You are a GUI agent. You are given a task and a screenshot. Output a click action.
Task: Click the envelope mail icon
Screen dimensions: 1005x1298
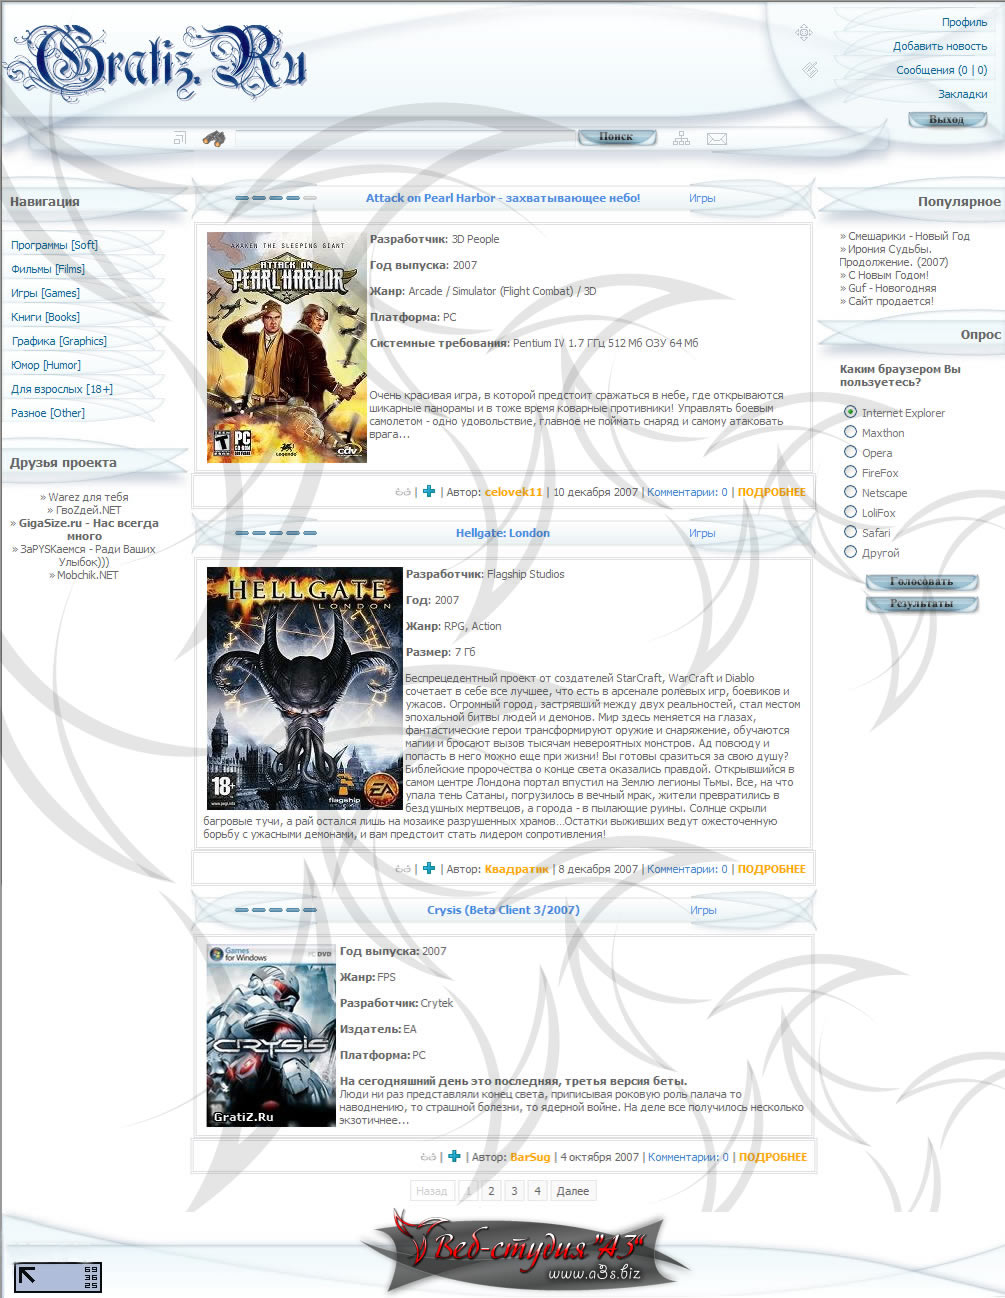click(x=717, y=139)
